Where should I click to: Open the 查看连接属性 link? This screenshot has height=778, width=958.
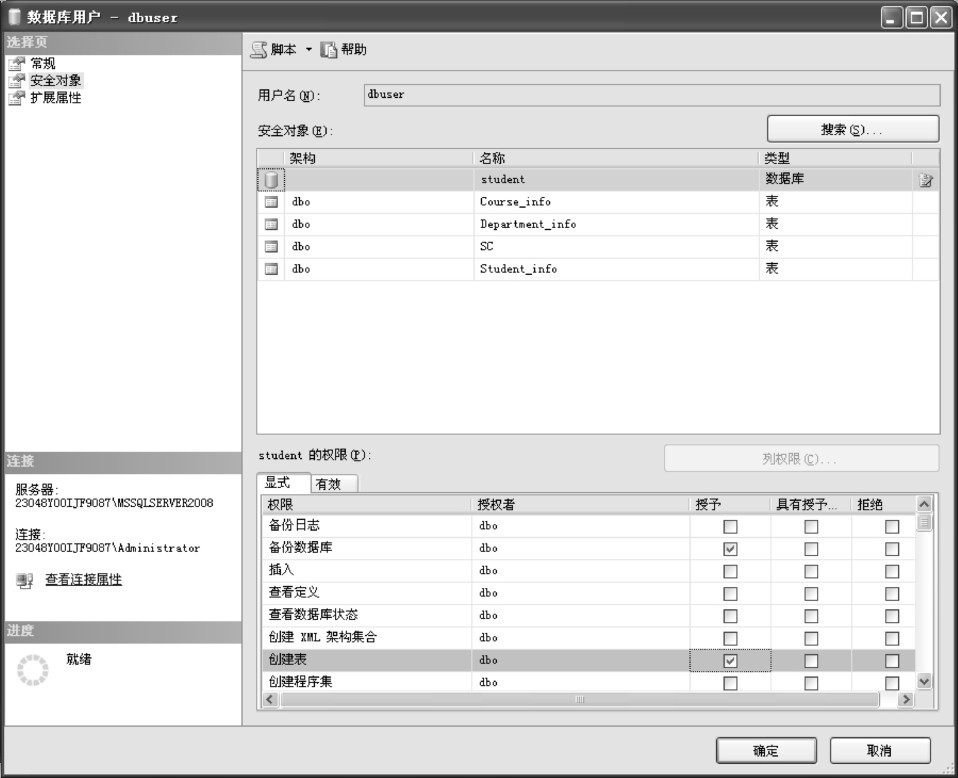tap(83, 580)
